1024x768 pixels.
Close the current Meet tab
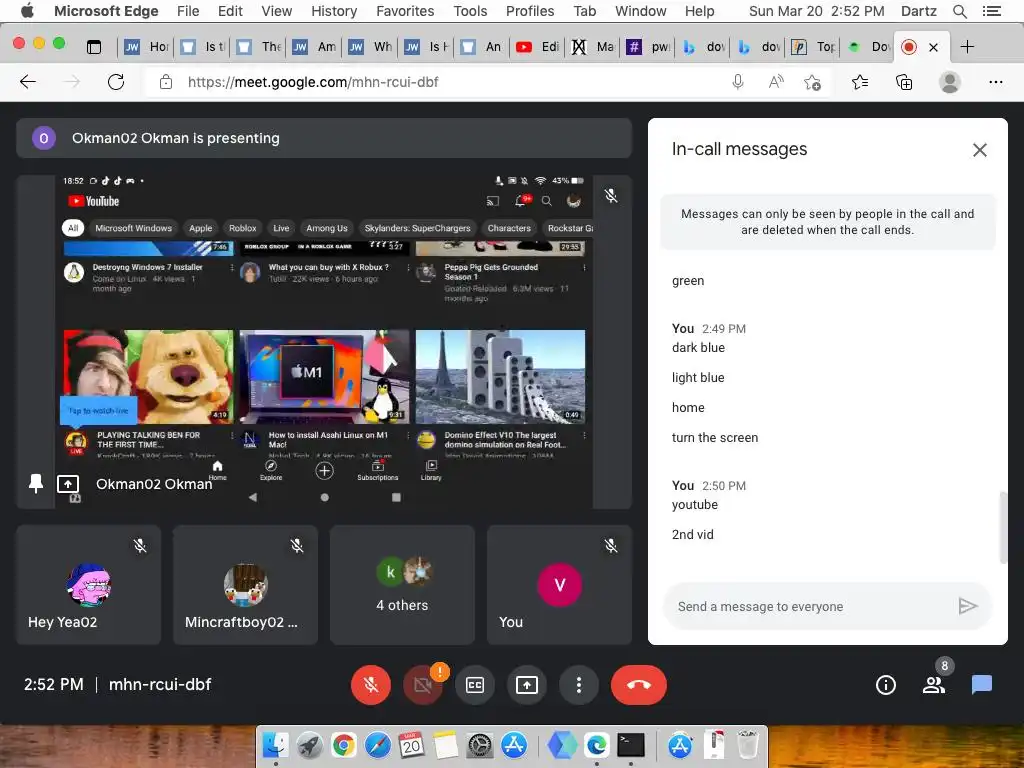pos(933,47)
